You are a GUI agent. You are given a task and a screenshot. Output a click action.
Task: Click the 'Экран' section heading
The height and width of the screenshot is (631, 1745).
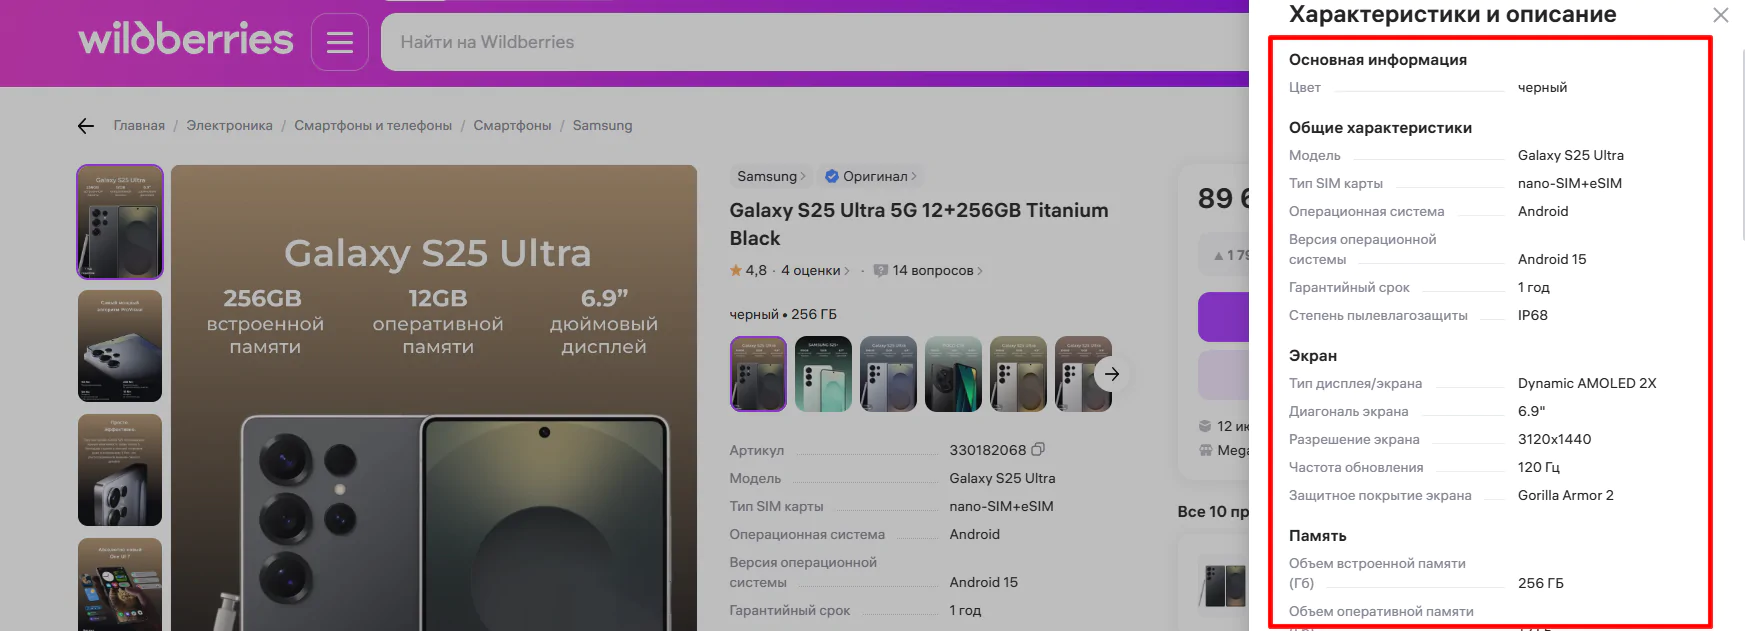(1313, 356)
